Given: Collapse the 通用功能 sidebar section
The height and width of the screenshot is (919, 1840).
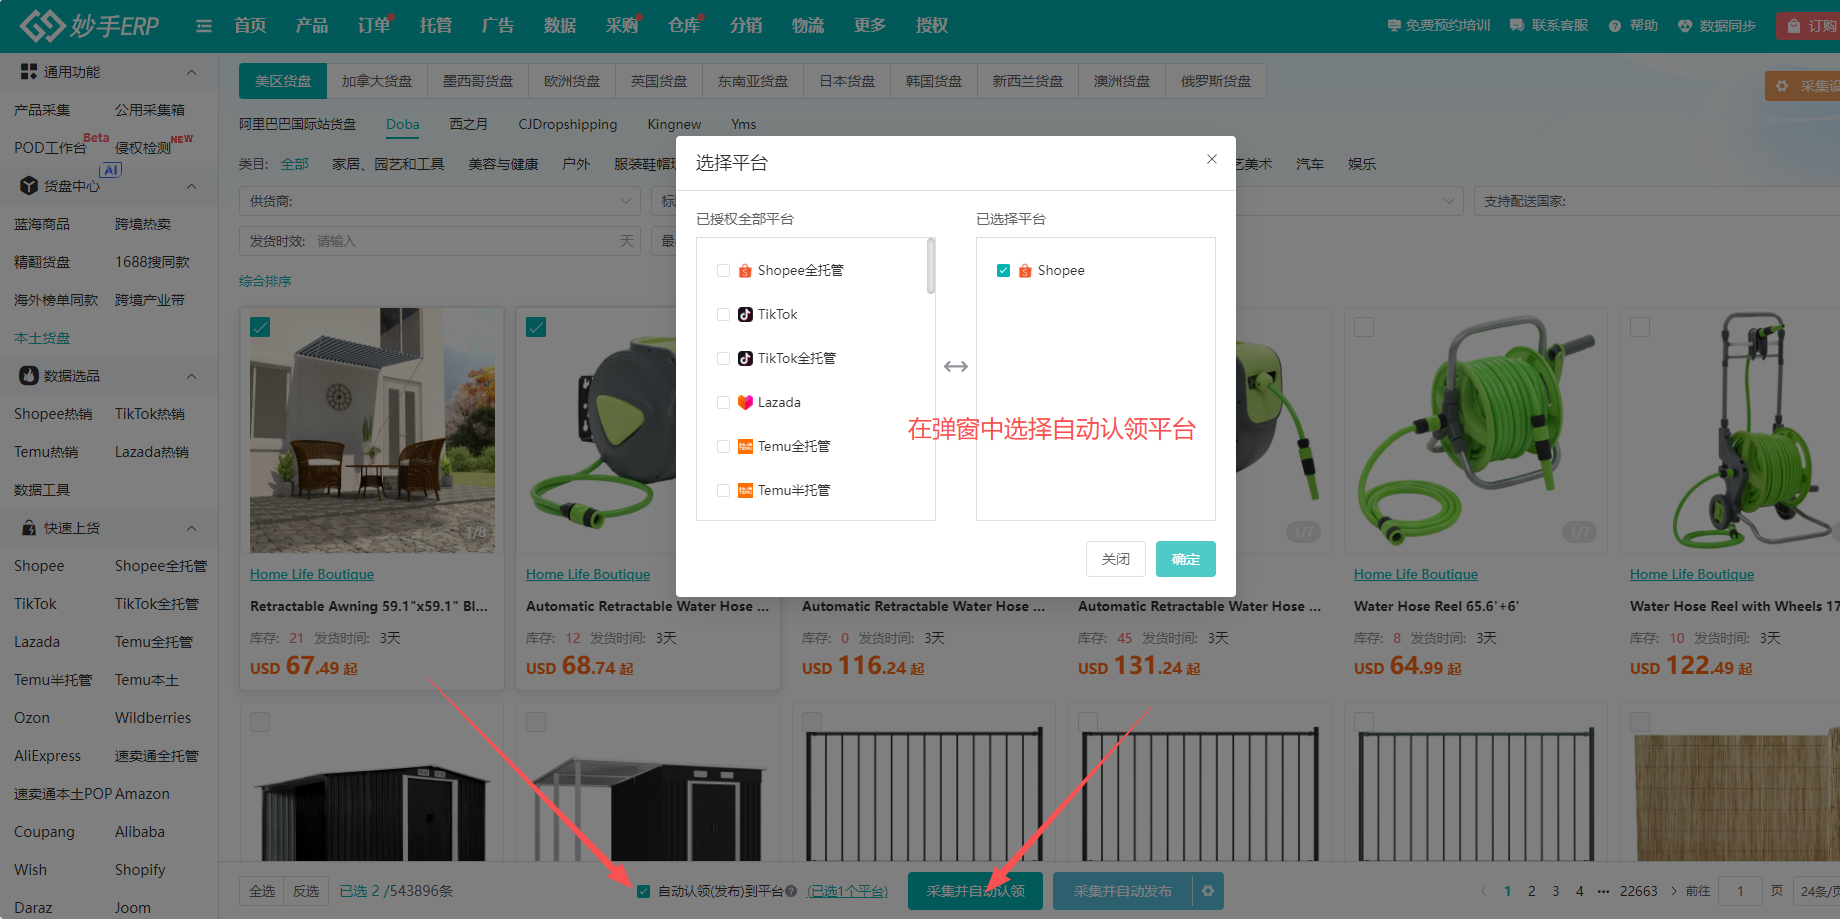Looking at the screenshot, I should 191,72.
